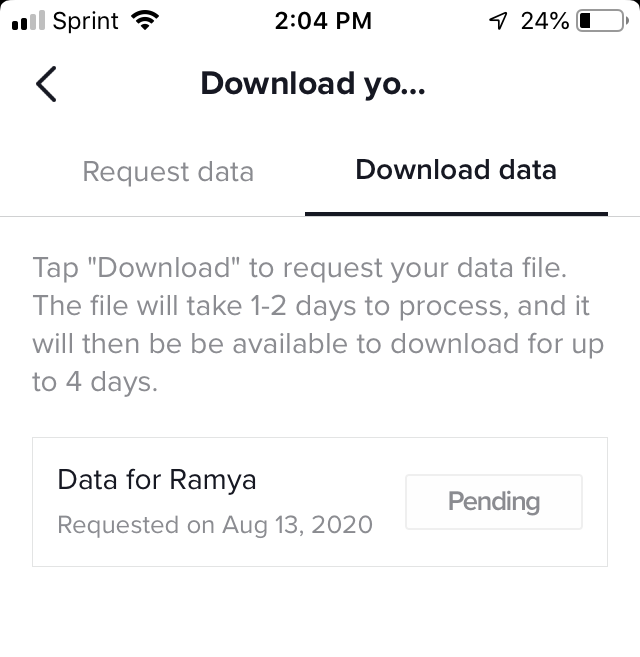
Task: Click the Pending status button
Action: pyautogui.click(x=494, y=502)
